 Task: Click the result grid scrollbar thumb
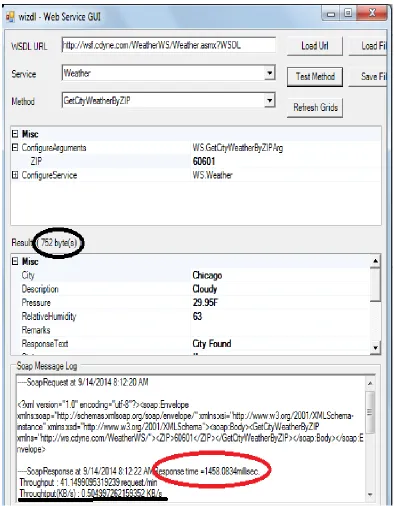point(376,284)
